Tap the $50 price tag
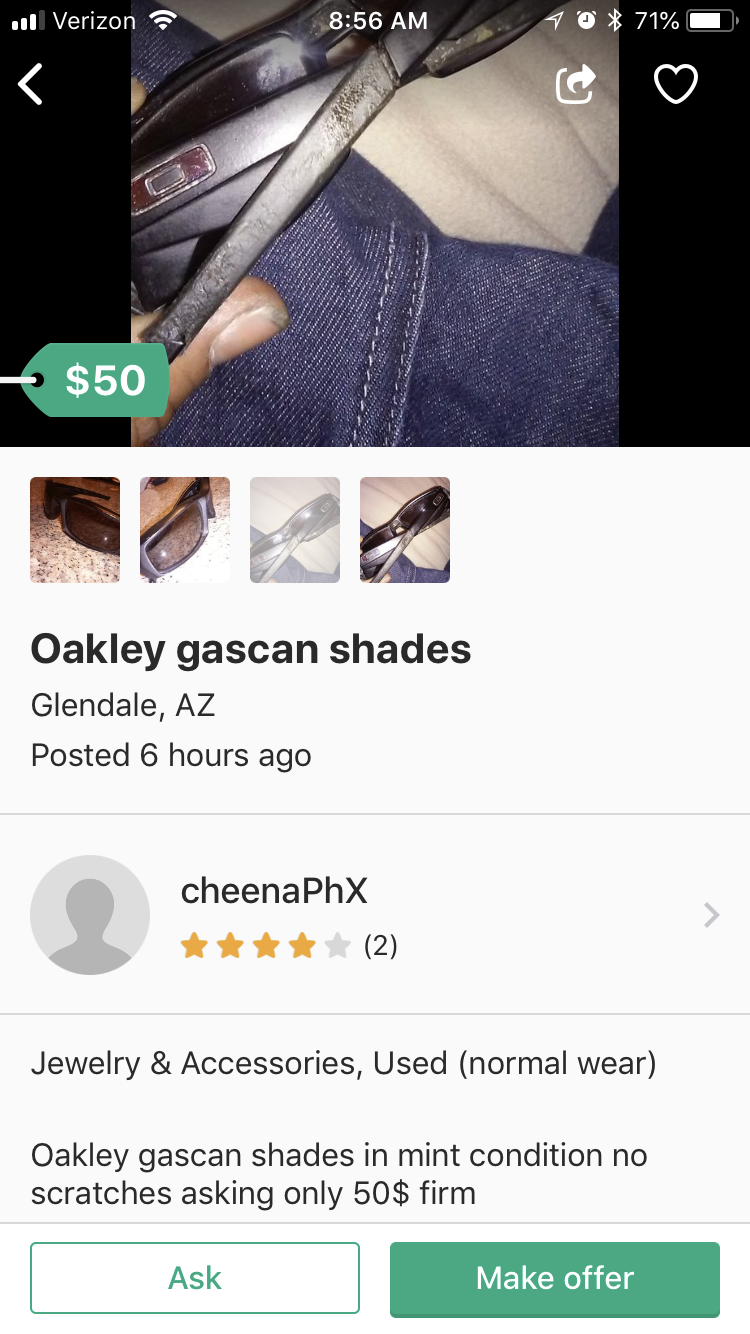Screen dimensions: 750x1334 click(x=95, y=380)
